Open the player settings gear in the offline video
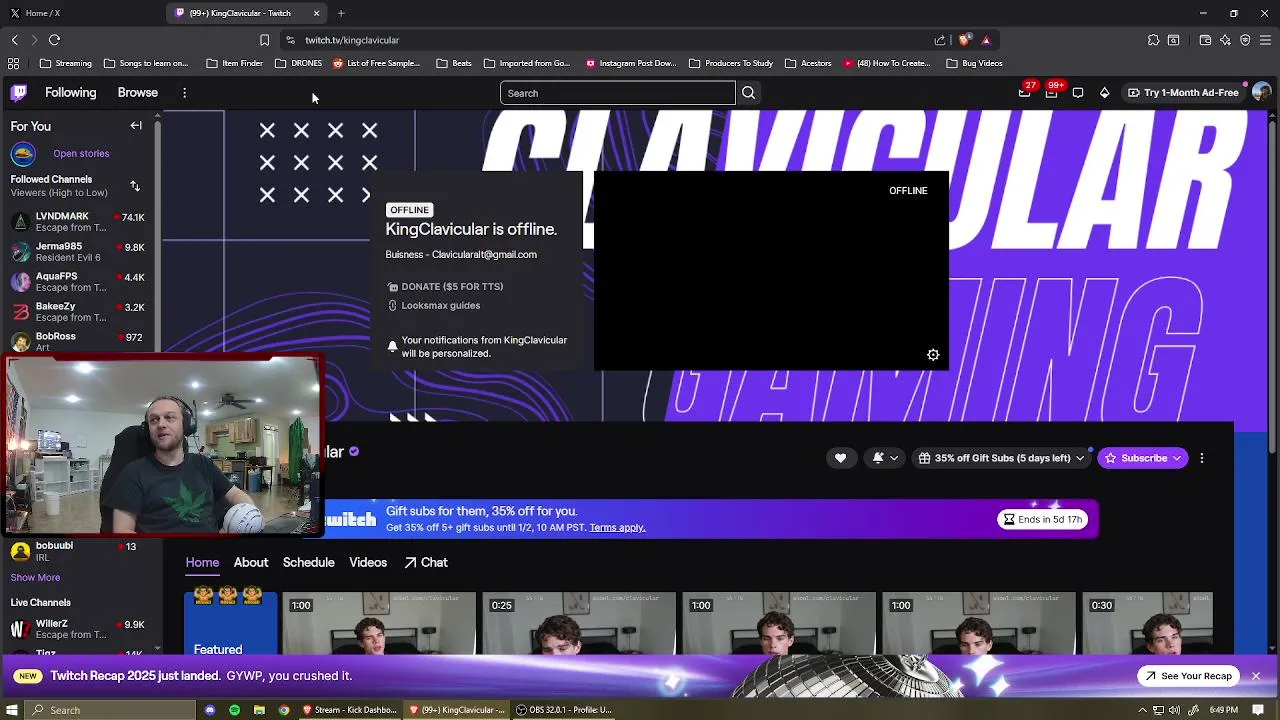1280x720 pixels. tap(933, 355)
